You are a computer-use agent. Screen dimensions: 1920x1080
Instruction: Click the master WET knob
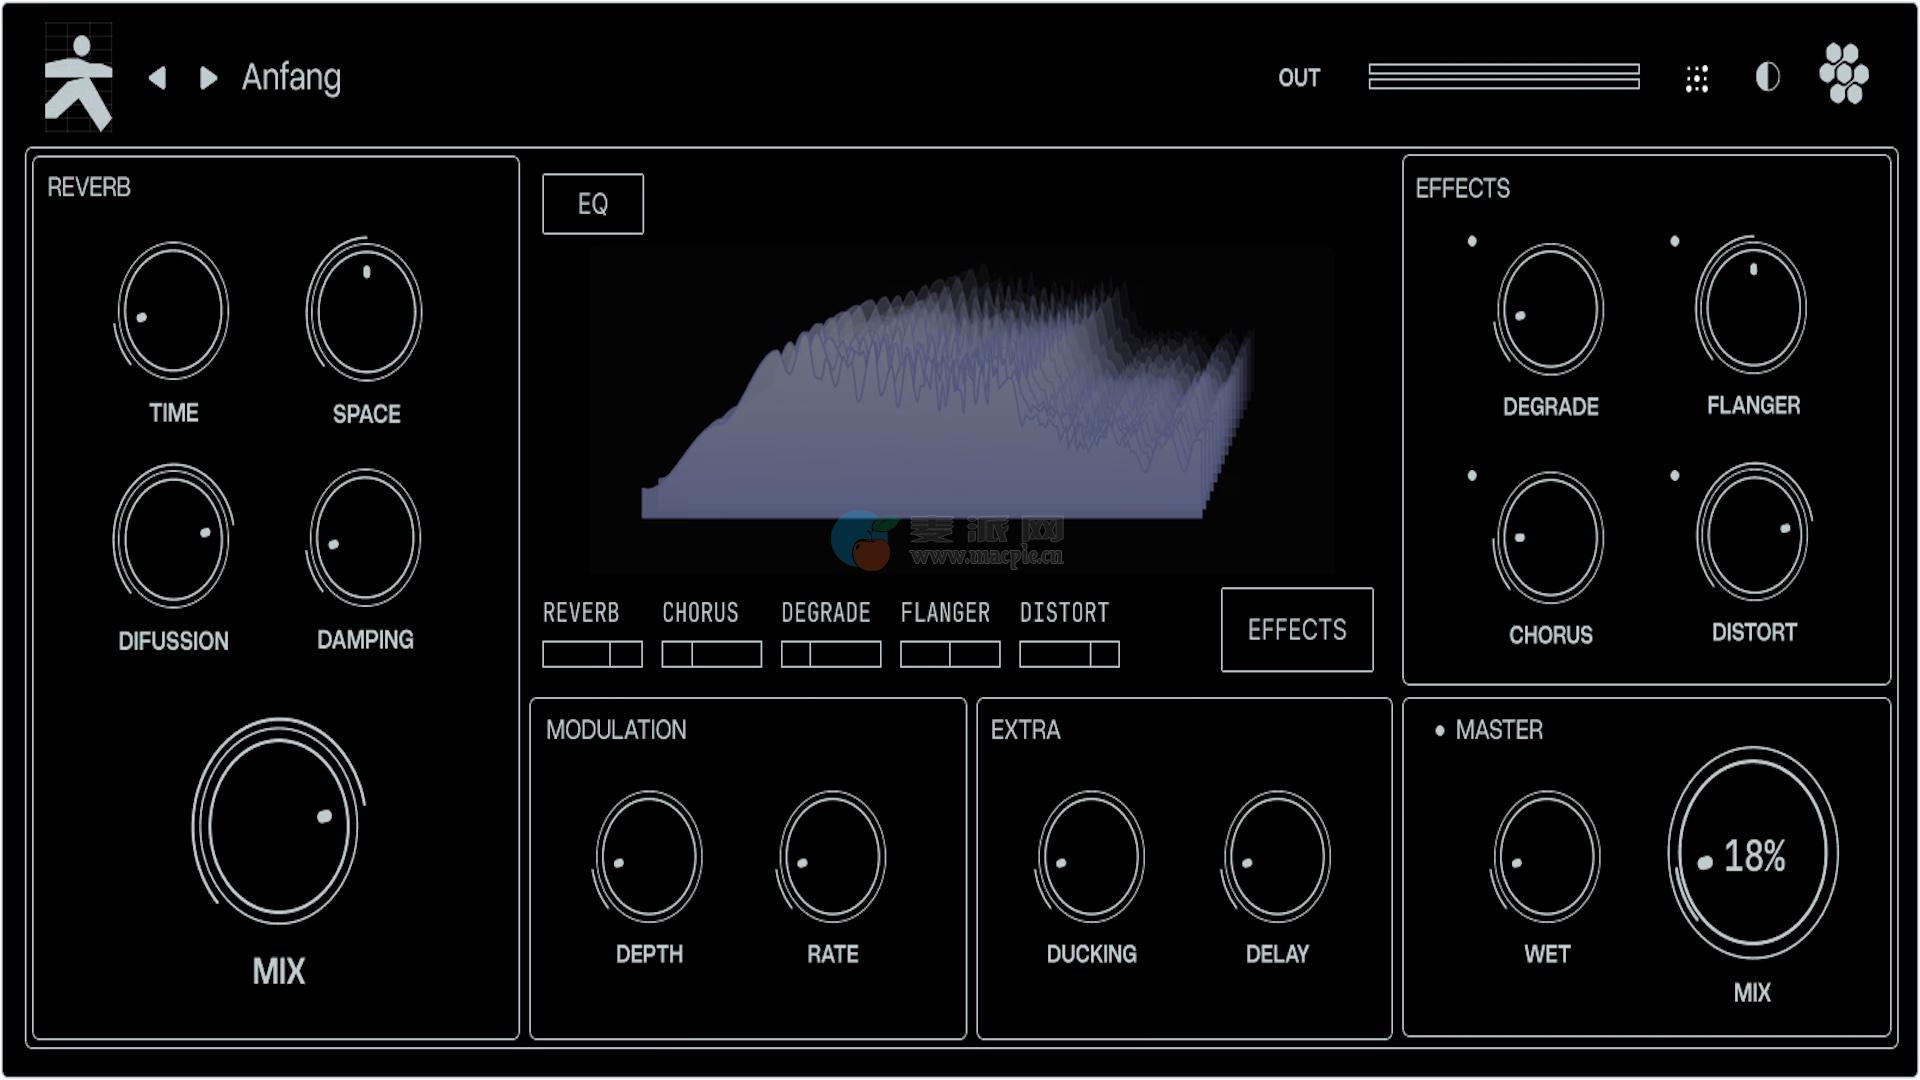pyautogui.click(x=1546, y=857)
